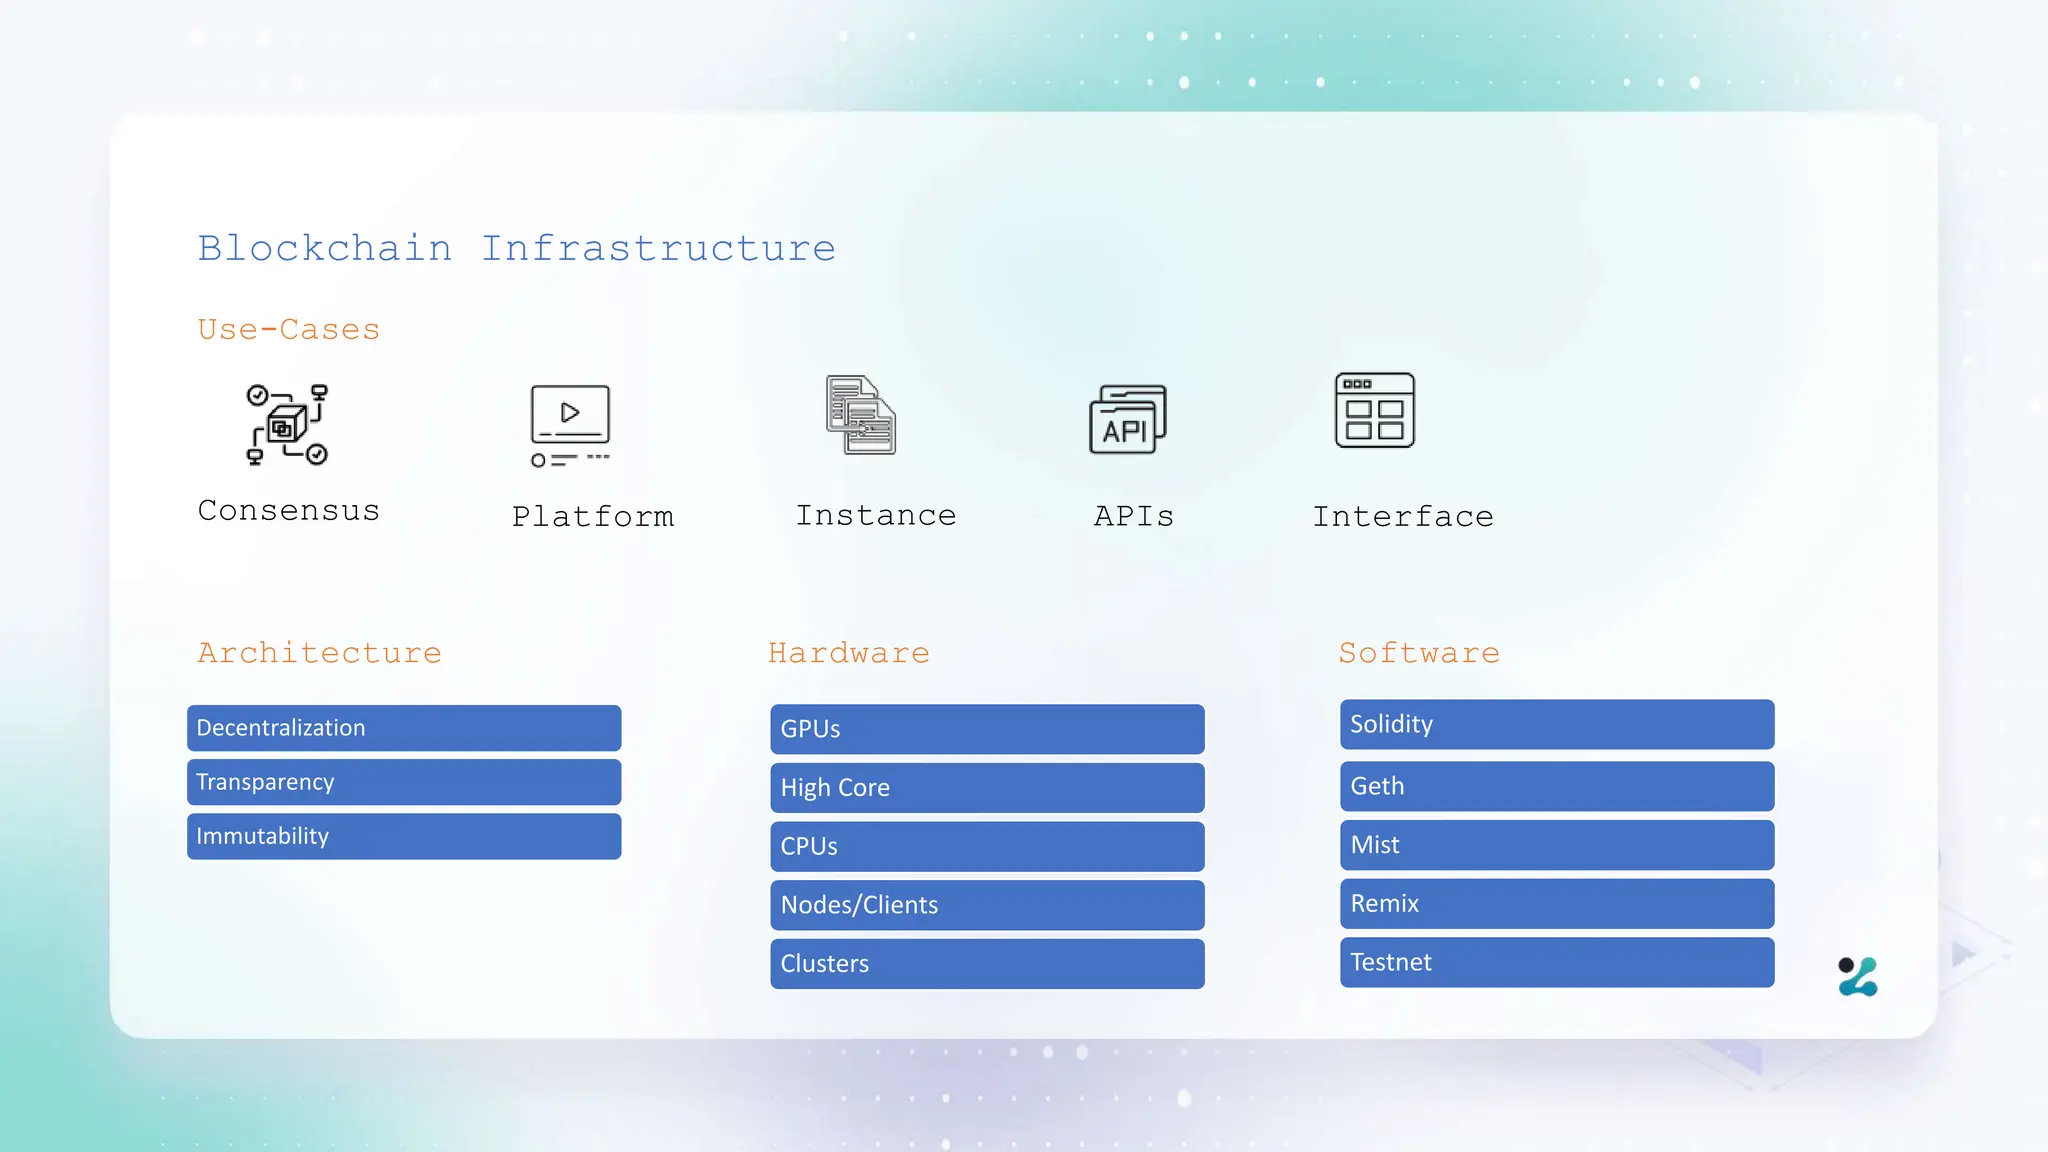
Task: Click the Software heading
Action: coord(1419,652)
